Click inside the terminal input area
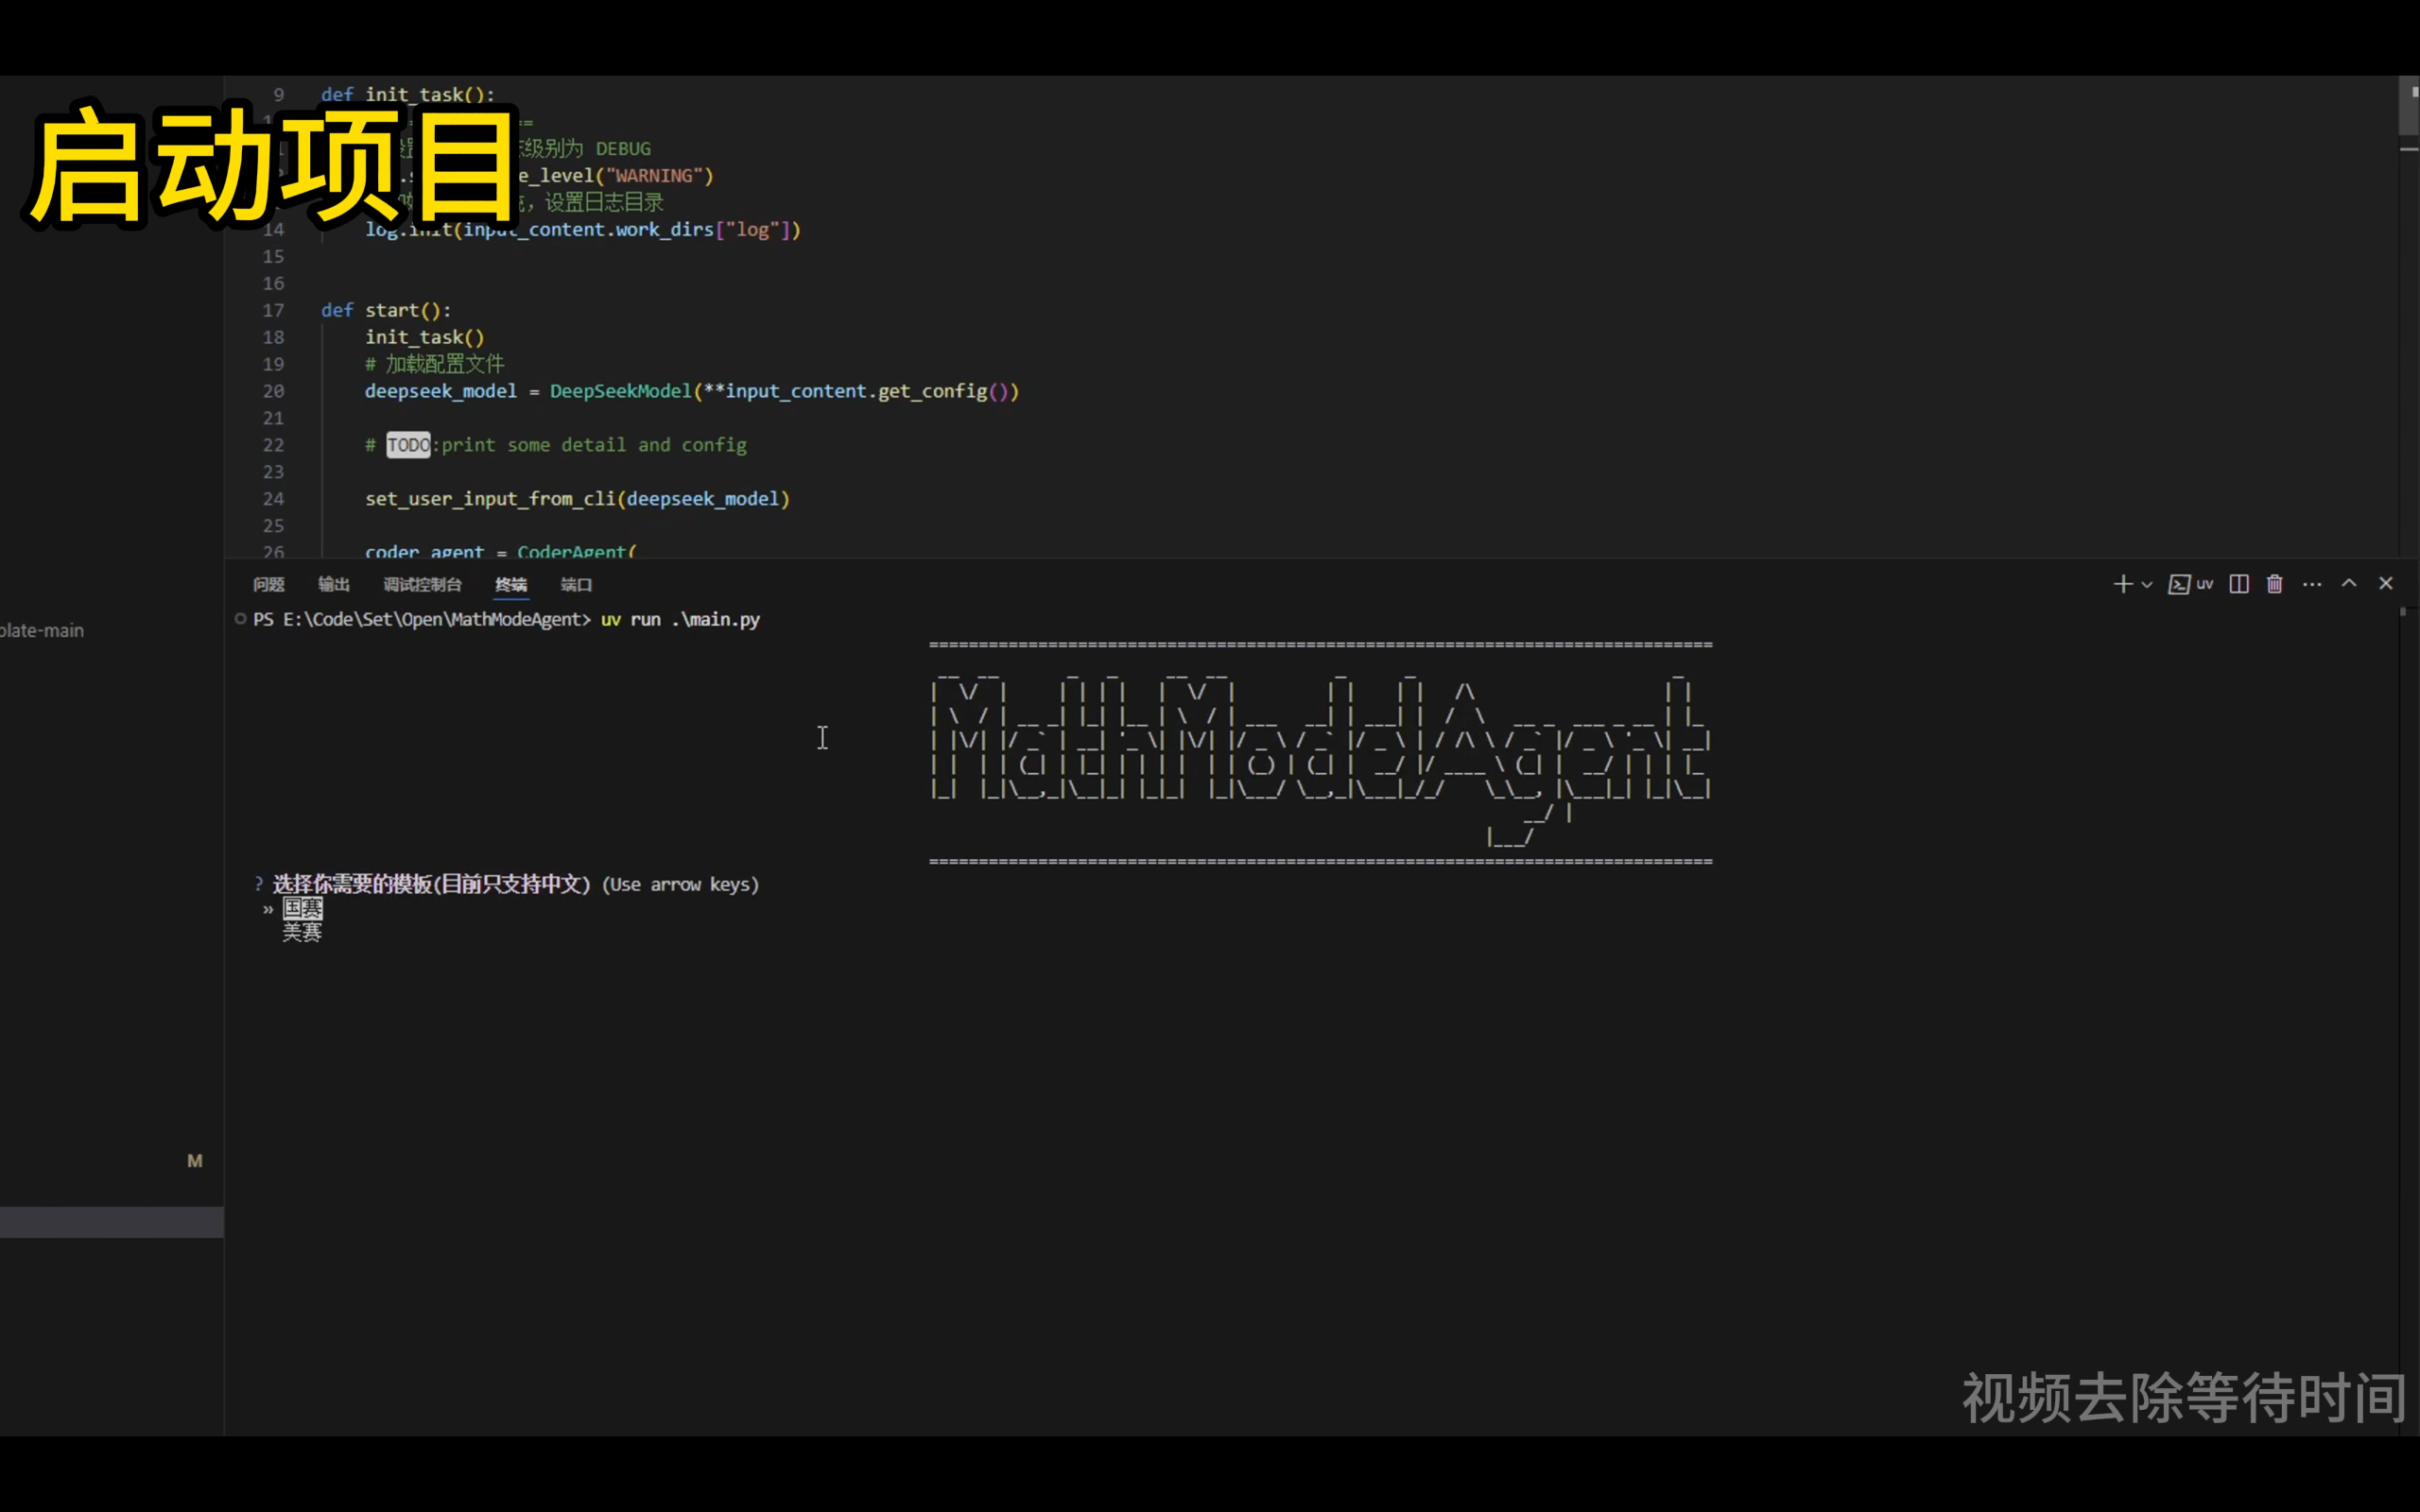This screenshot has width=2420, height=1512. [x=822, y=738]
